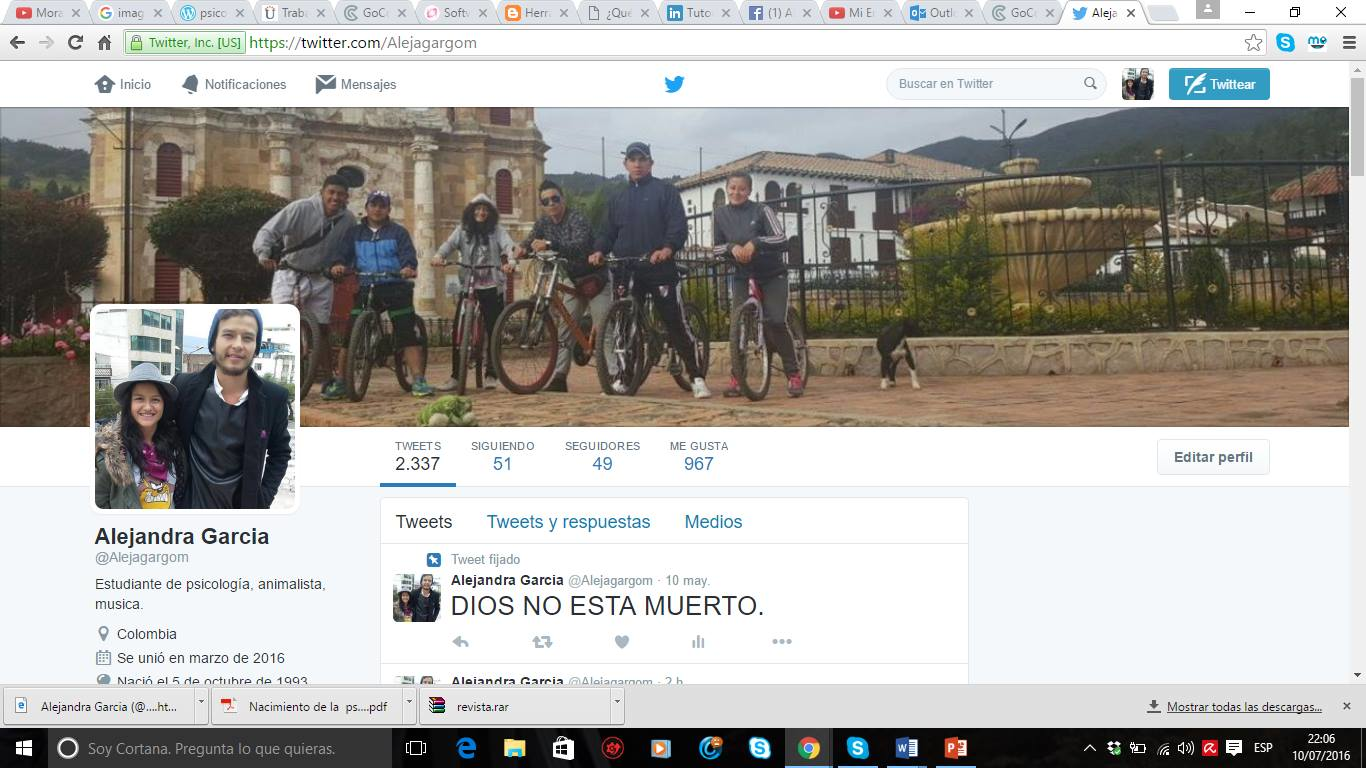Click the Skype extension icon in Chrome toolbar

1285,43
